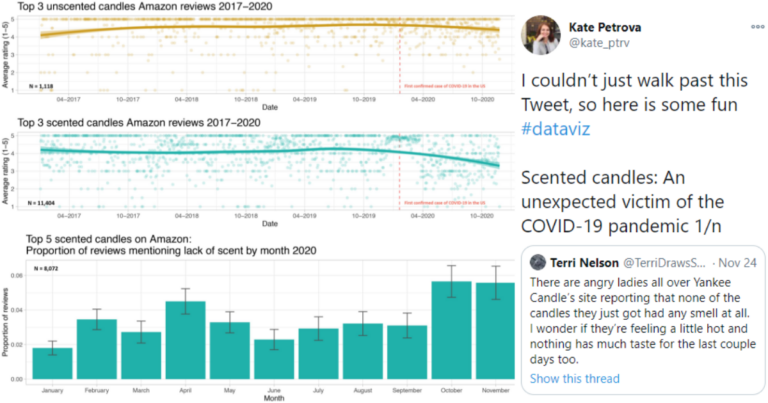Screen dimensions: 768x403
Task: Click the January bar in bar chart
Action: click(x=52, y=363)
